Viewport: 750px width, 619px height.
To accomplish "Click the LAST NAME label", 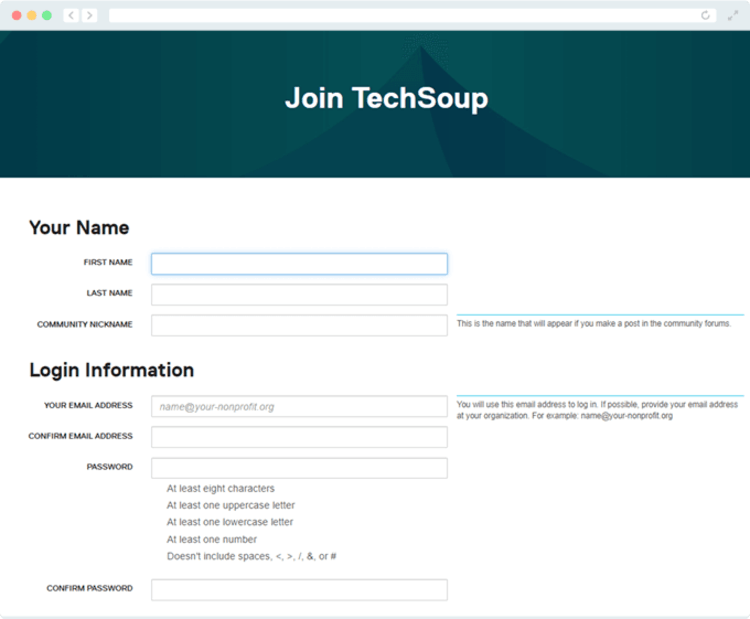I will click(110, 293).
